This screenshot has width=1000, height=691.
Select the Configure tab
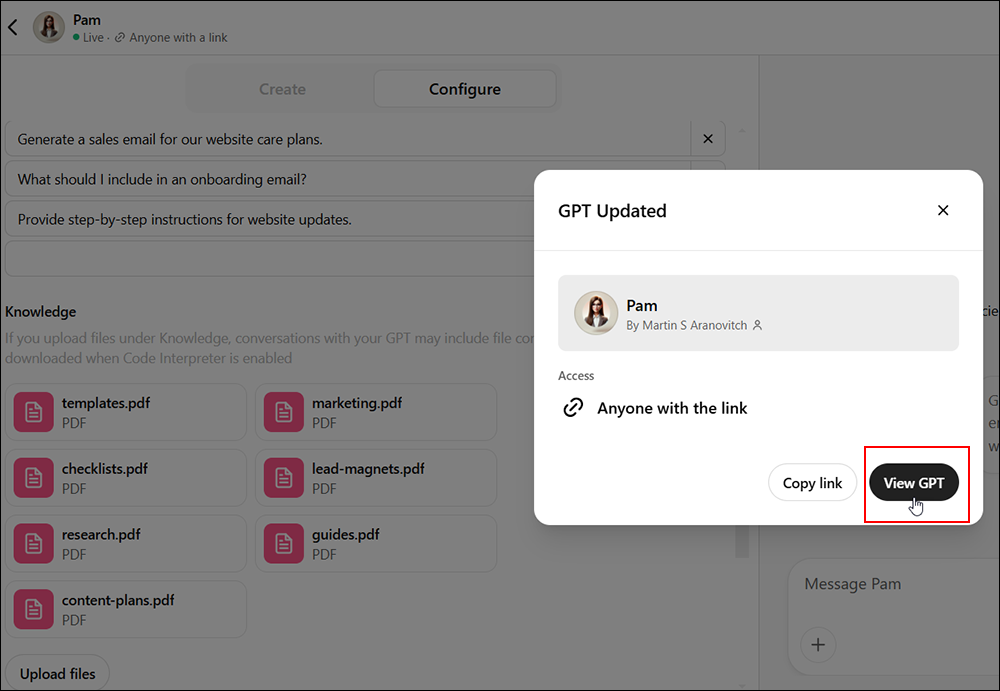tap(465, 89)
